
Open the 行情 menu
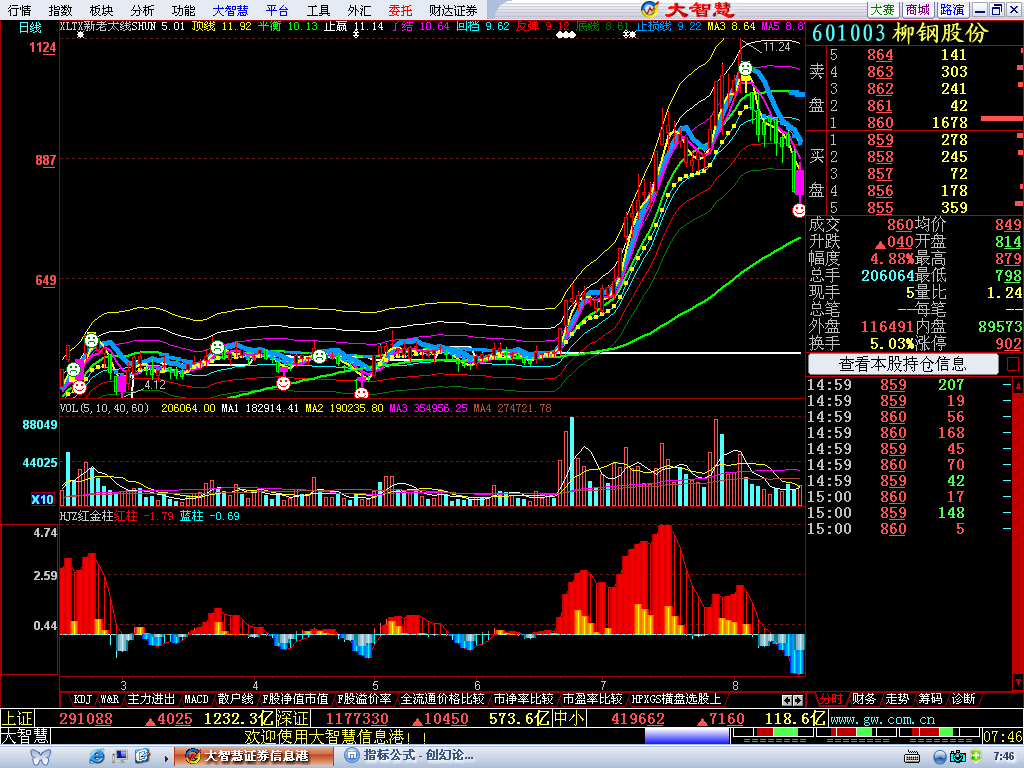[x=19, y=10]
